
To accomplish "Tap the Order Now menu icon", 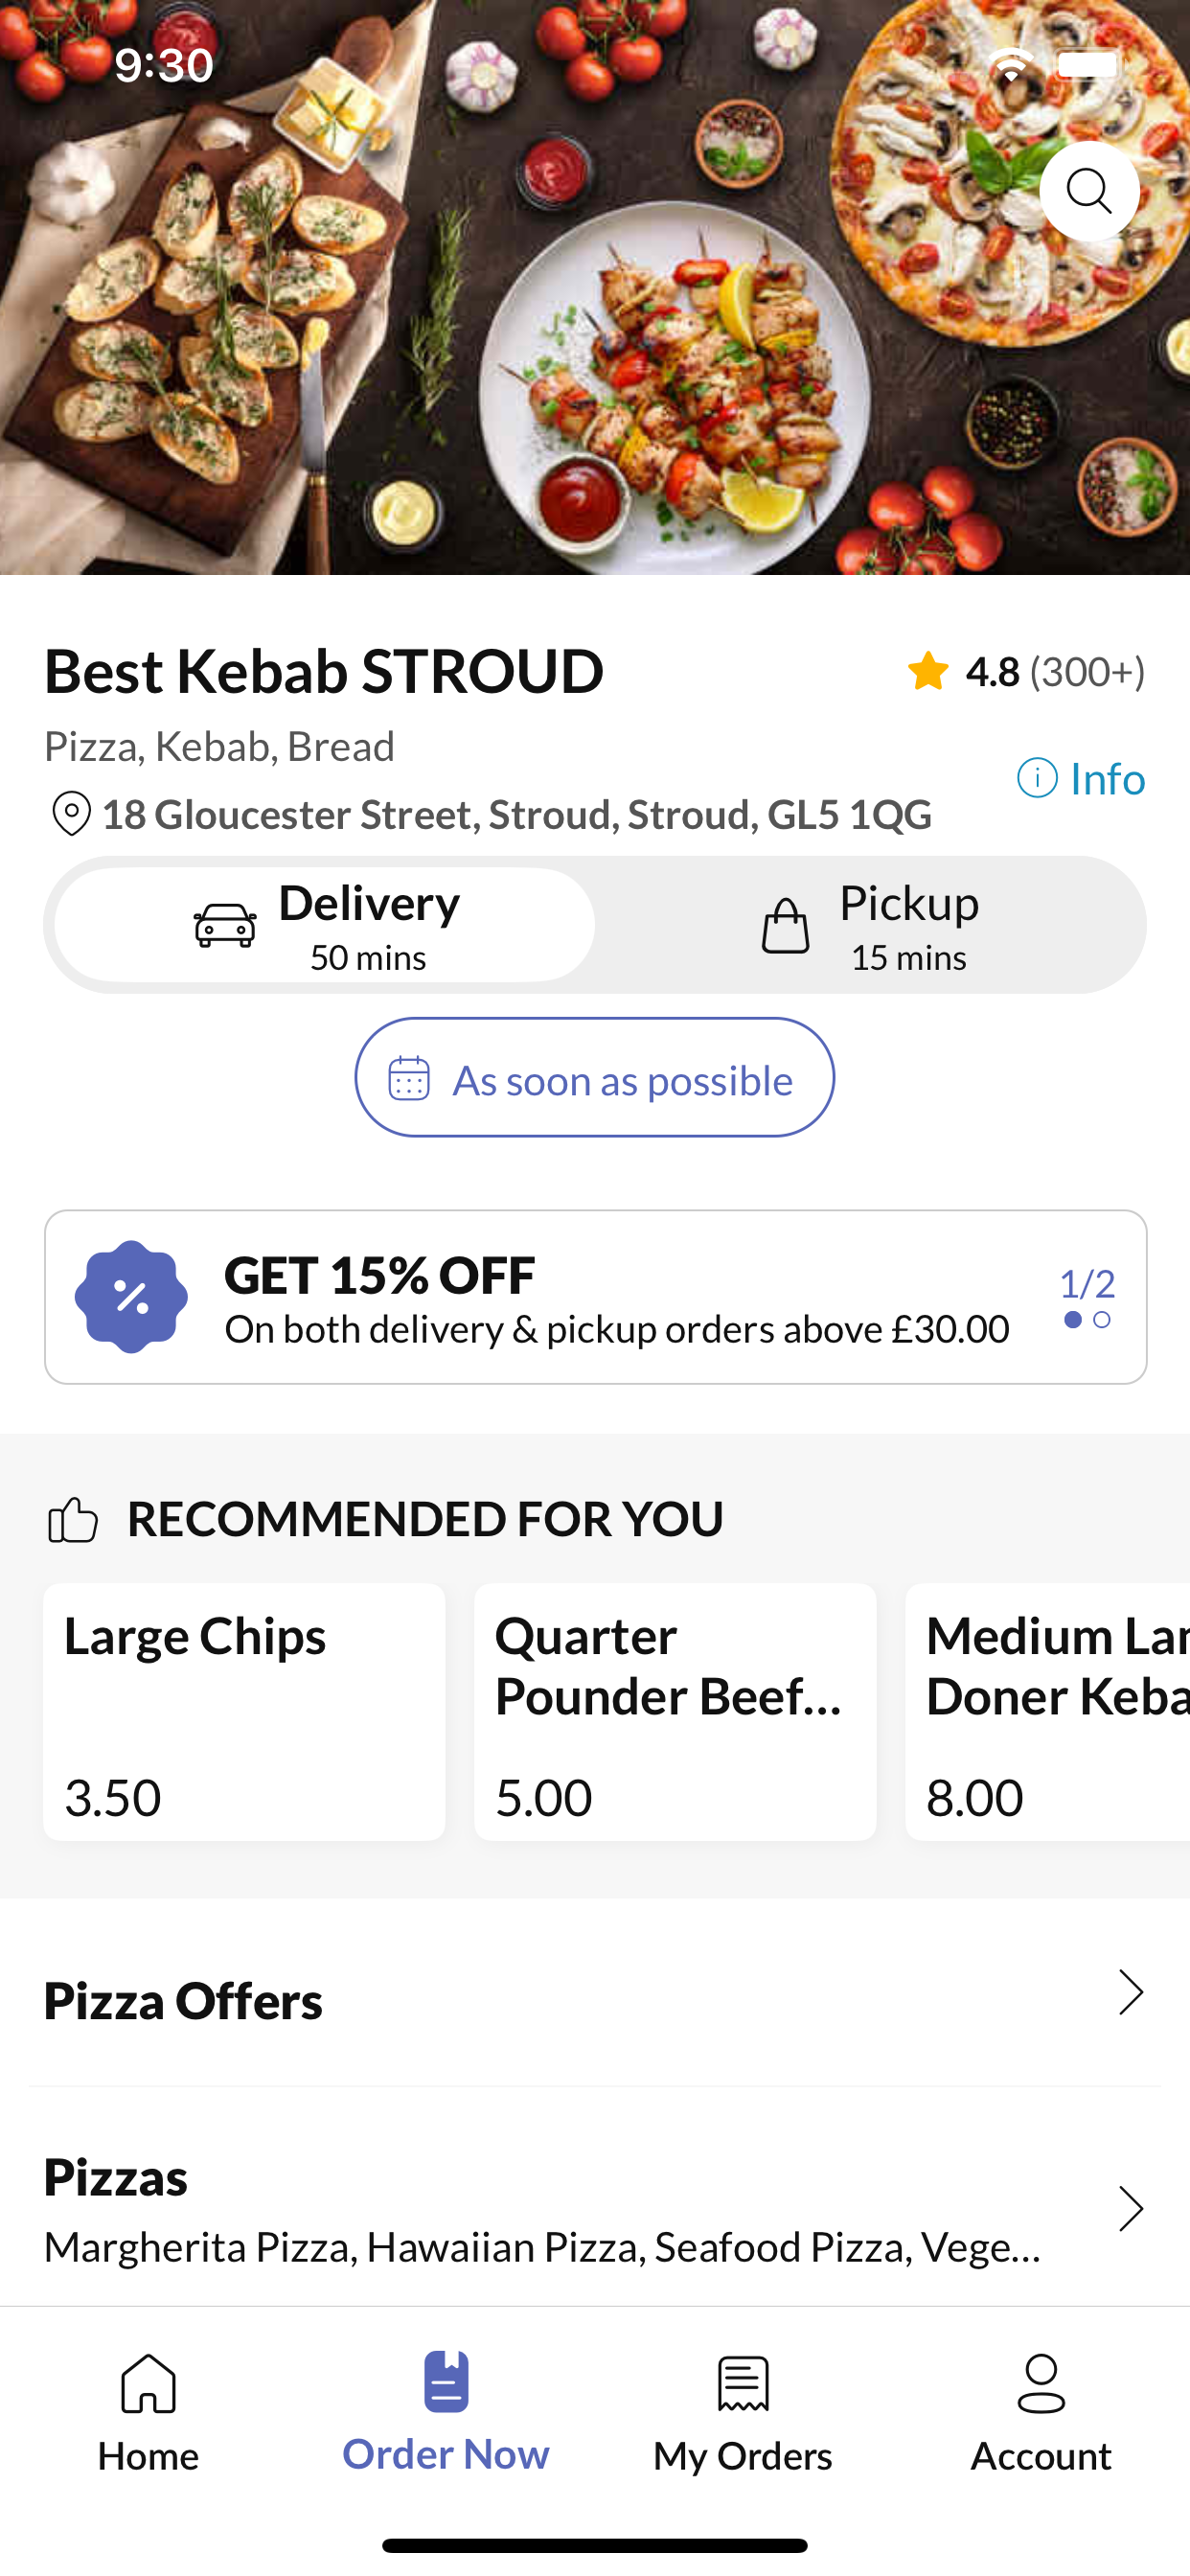I will [x=446, y=2381].
